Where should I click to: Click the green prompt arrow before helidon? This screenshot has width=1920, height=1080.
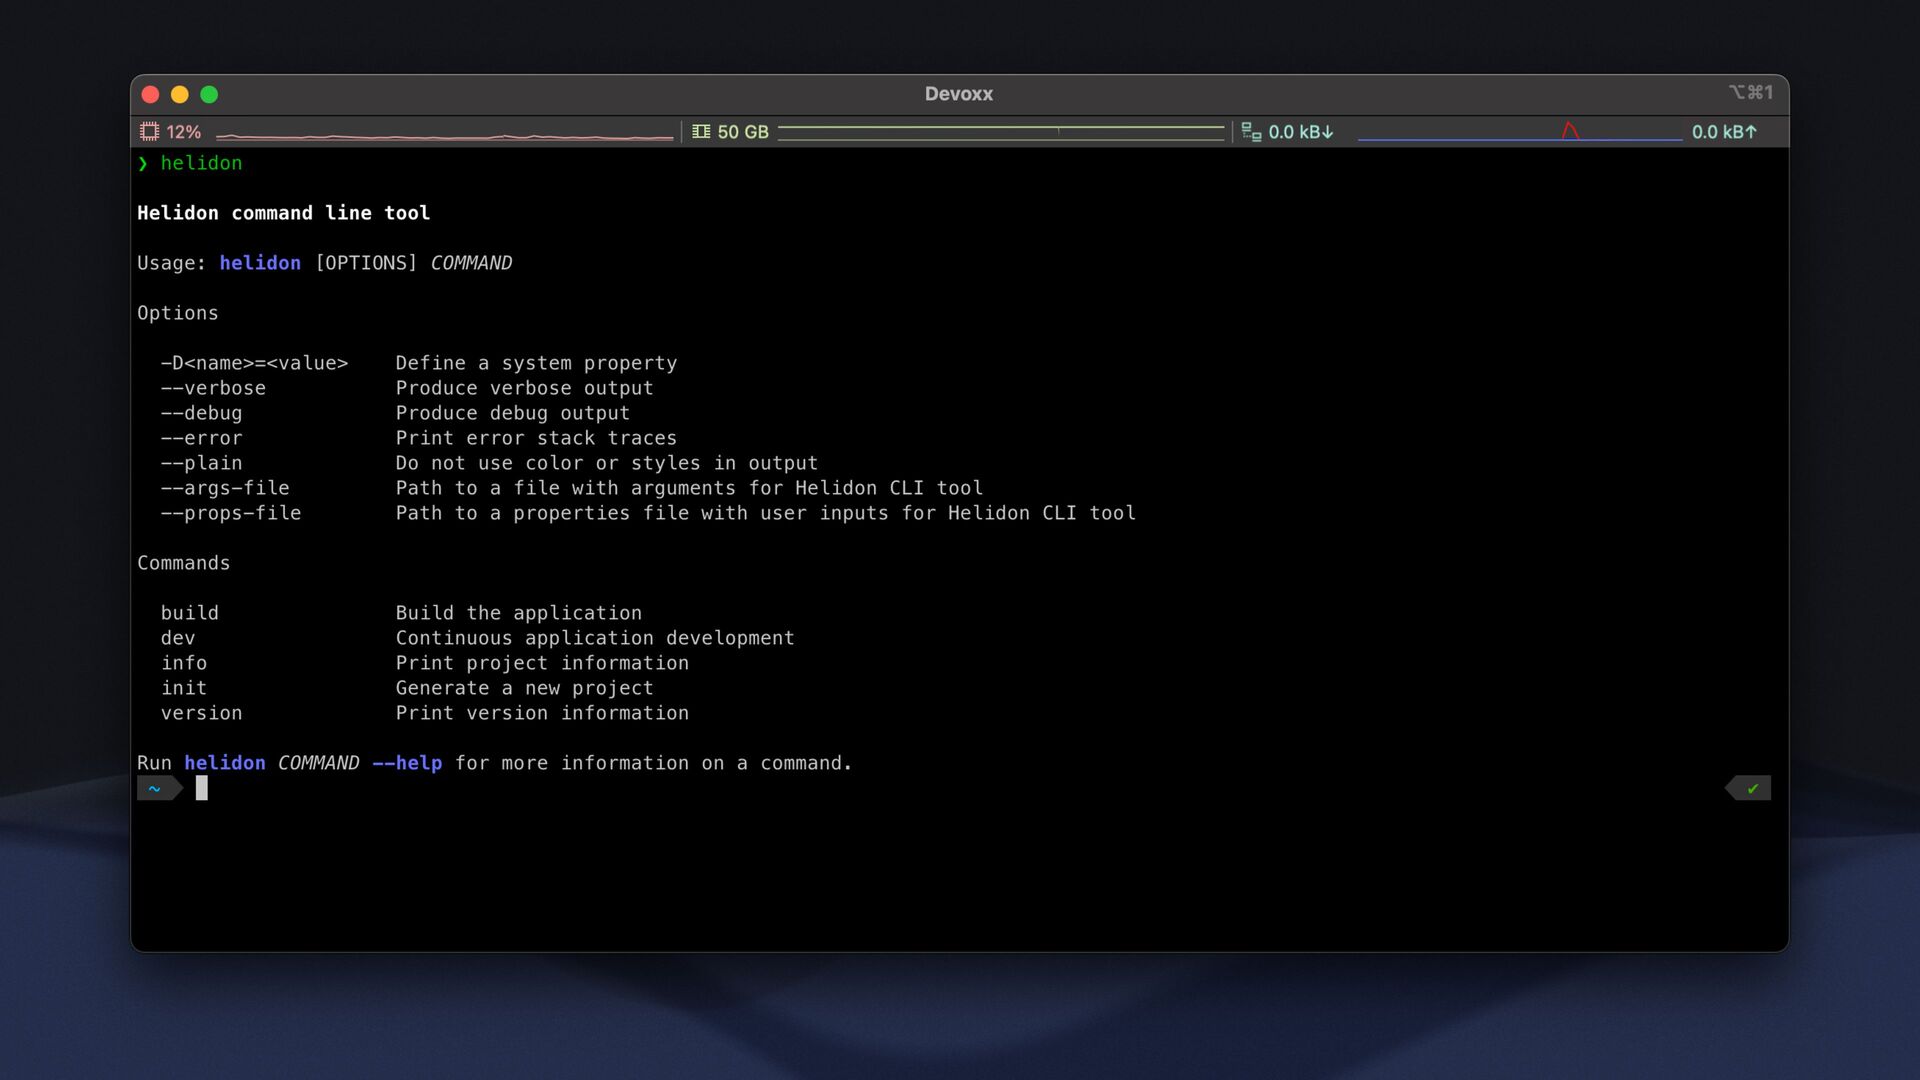pos(143,163)
